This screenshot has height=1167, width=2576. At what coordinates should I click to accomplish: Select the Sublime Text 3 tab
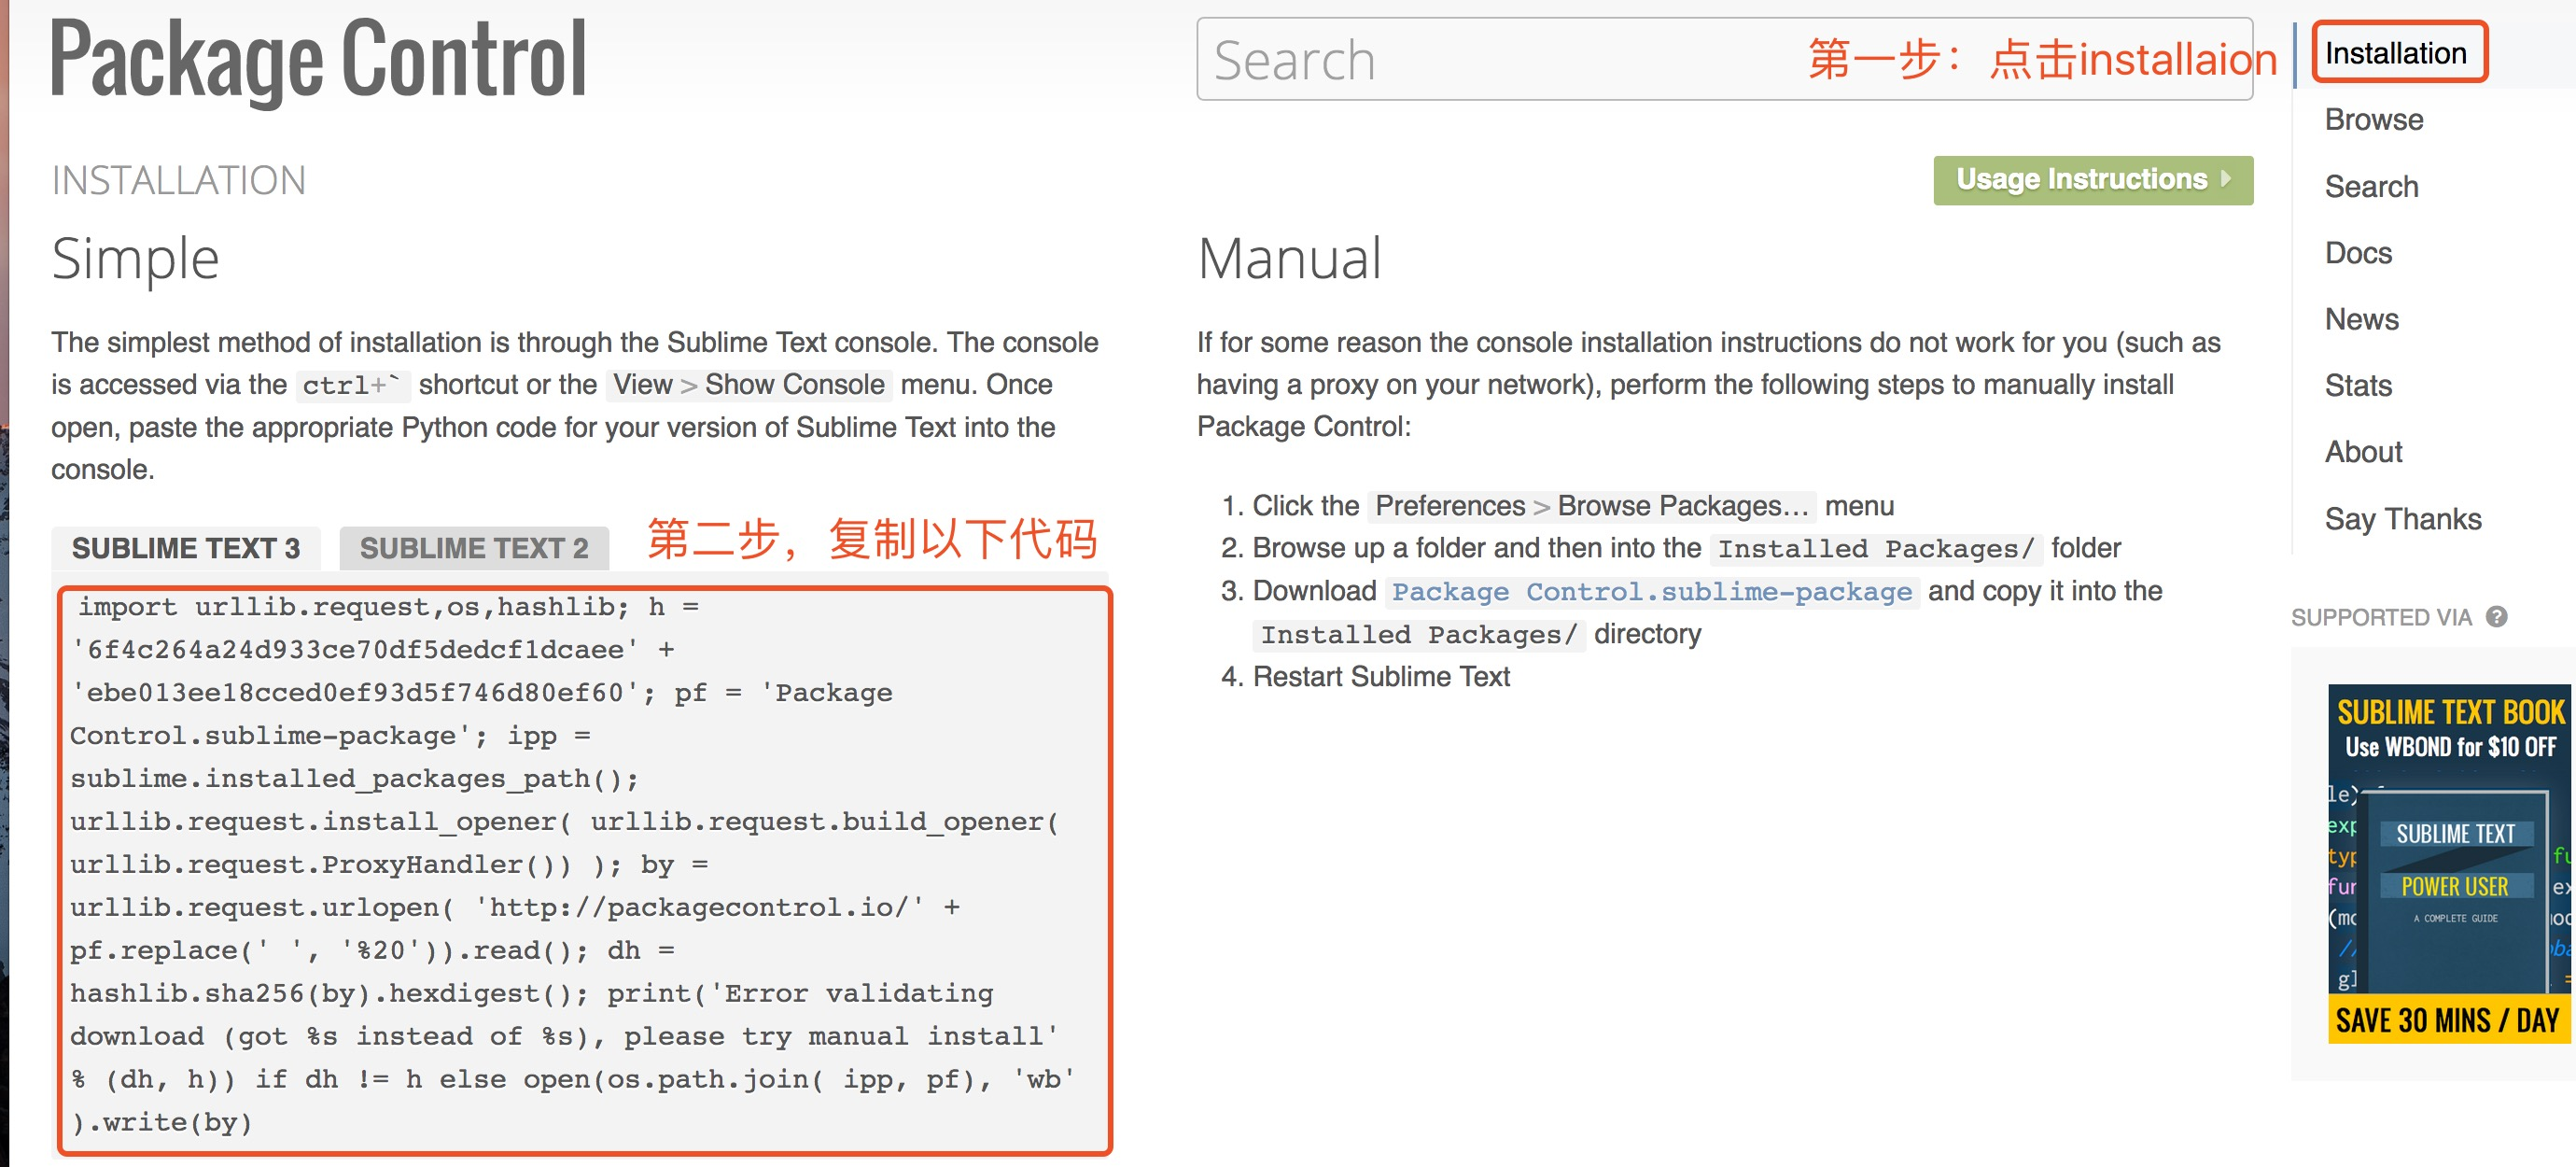pos(186,548)
